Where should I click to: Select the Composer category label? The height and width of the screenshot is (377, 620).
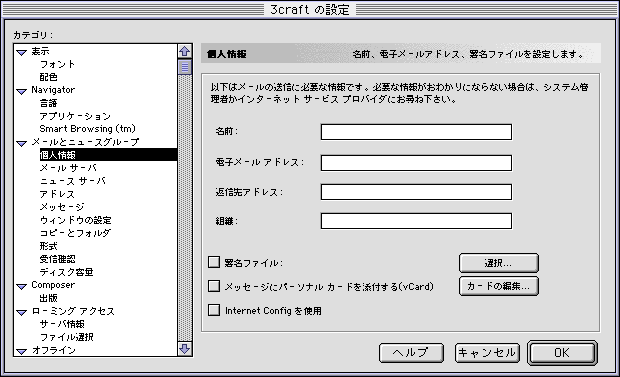pos(53,285)
